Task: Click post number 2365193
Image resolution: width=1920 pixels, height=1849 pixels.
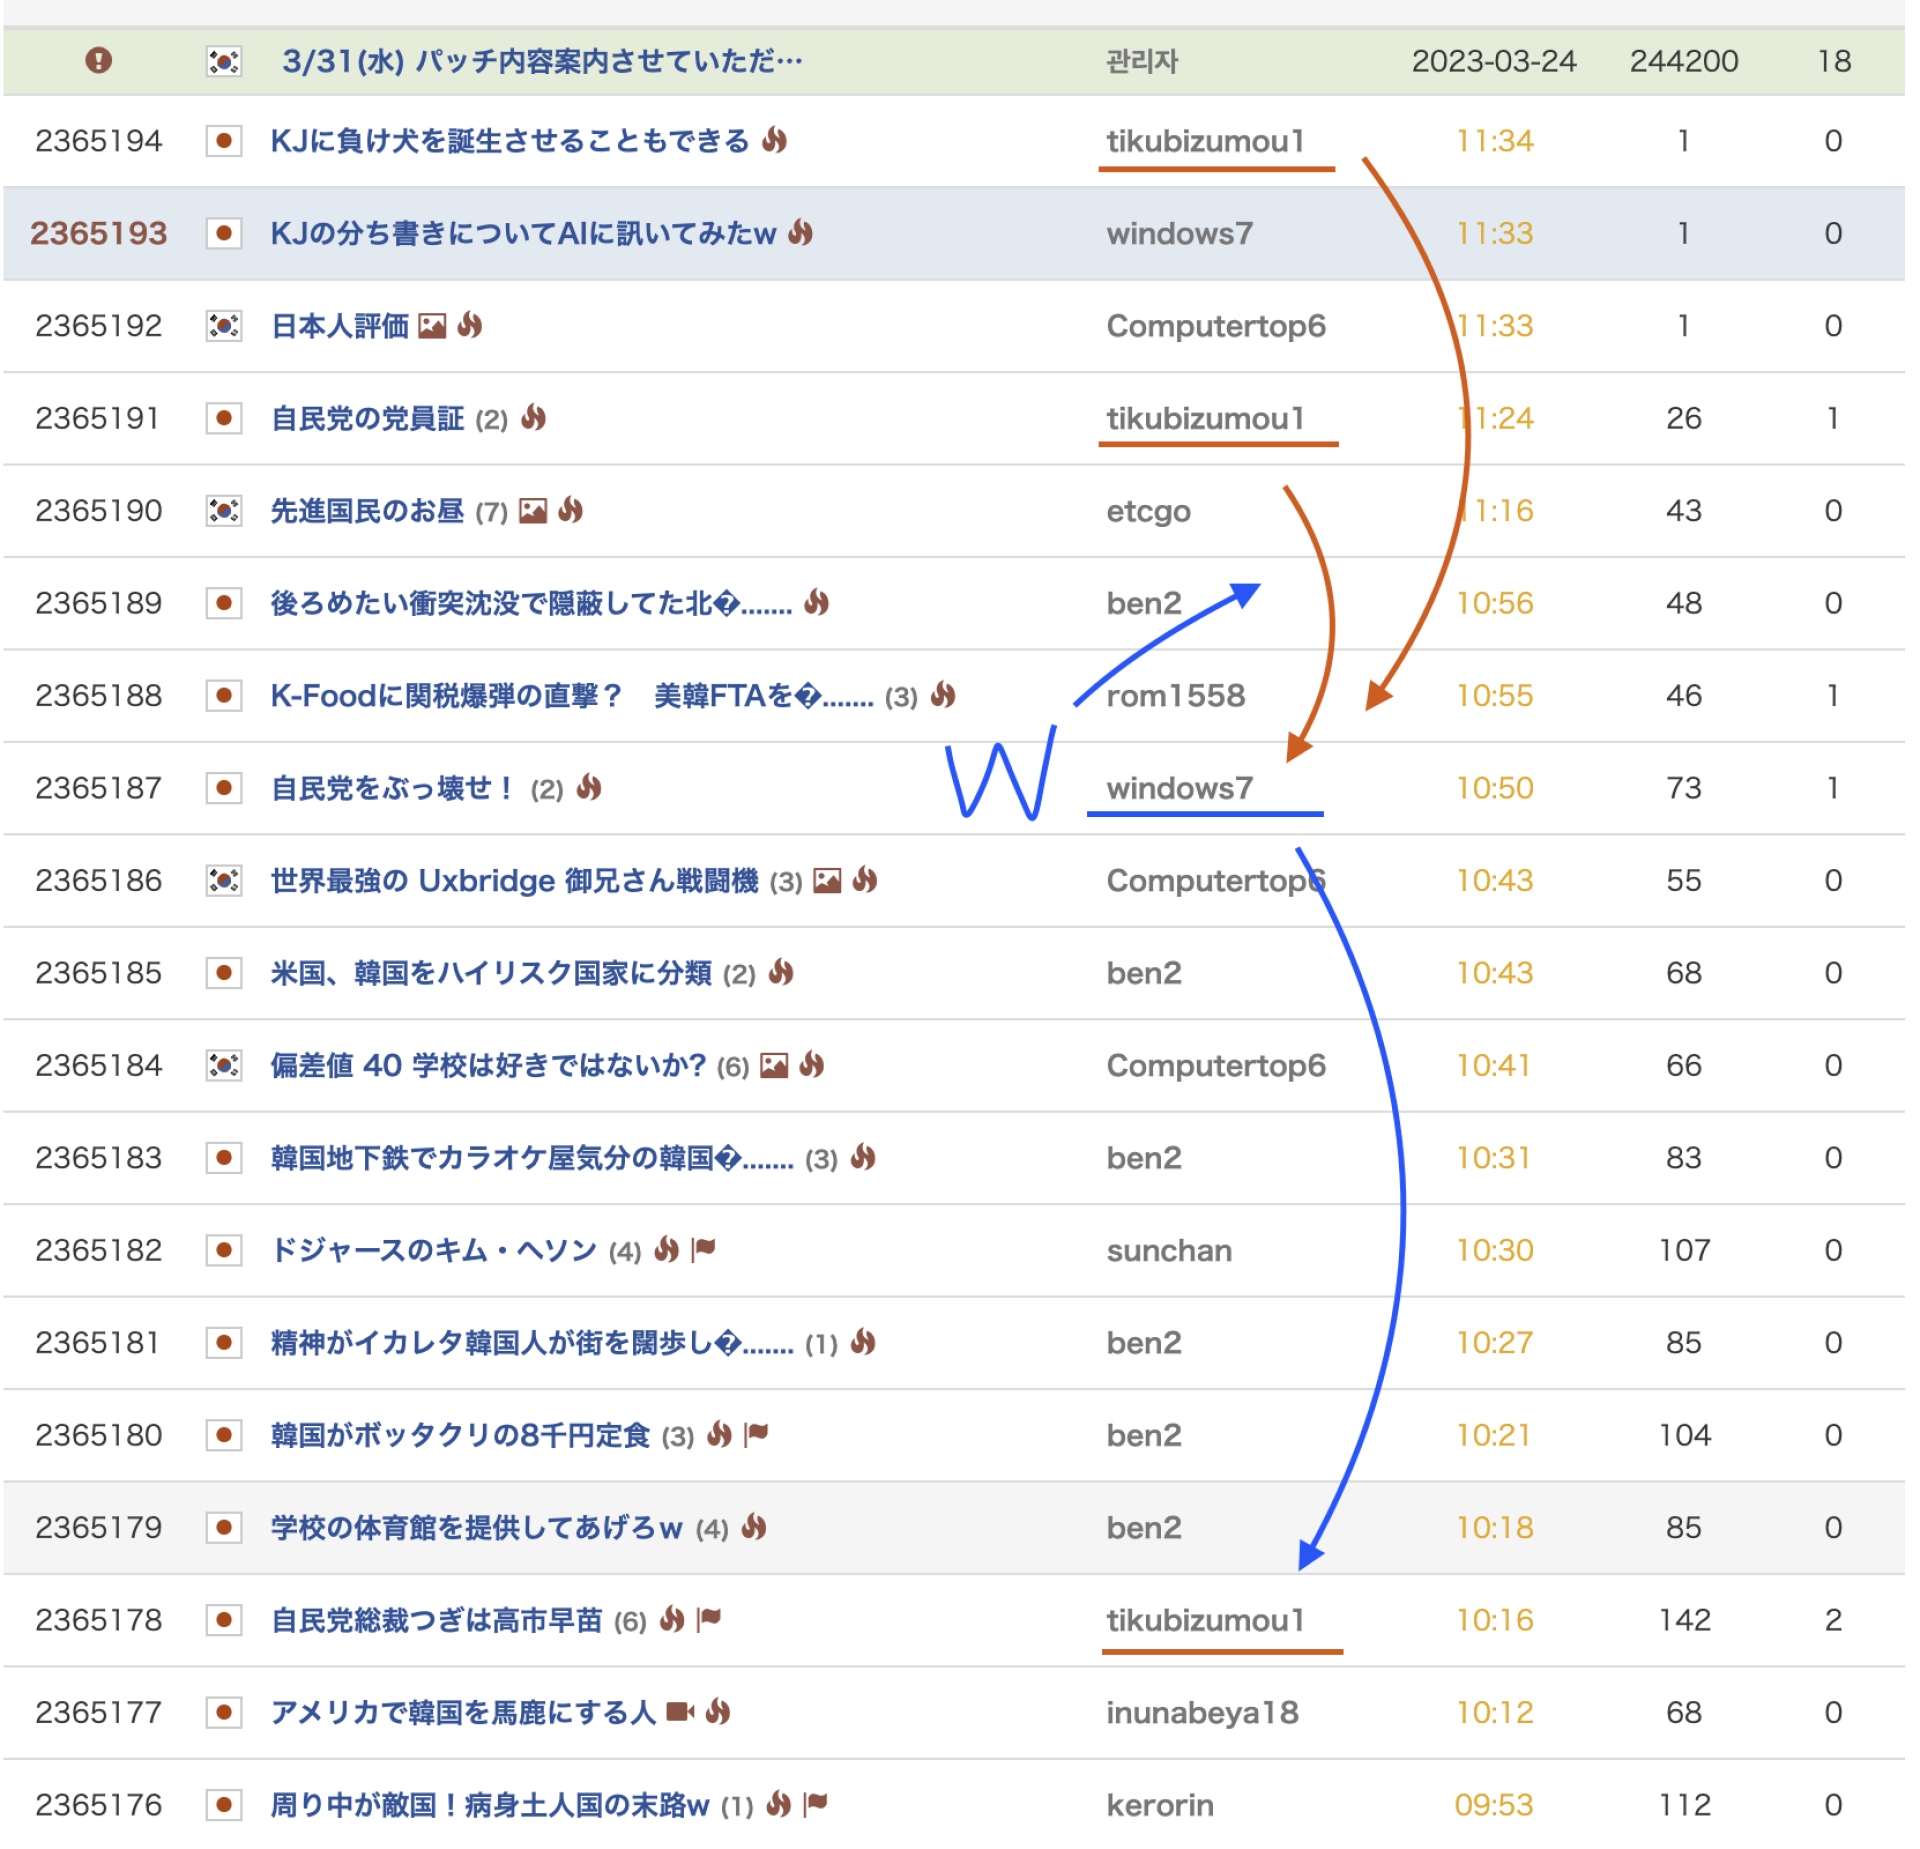Action: pos(98,234)
